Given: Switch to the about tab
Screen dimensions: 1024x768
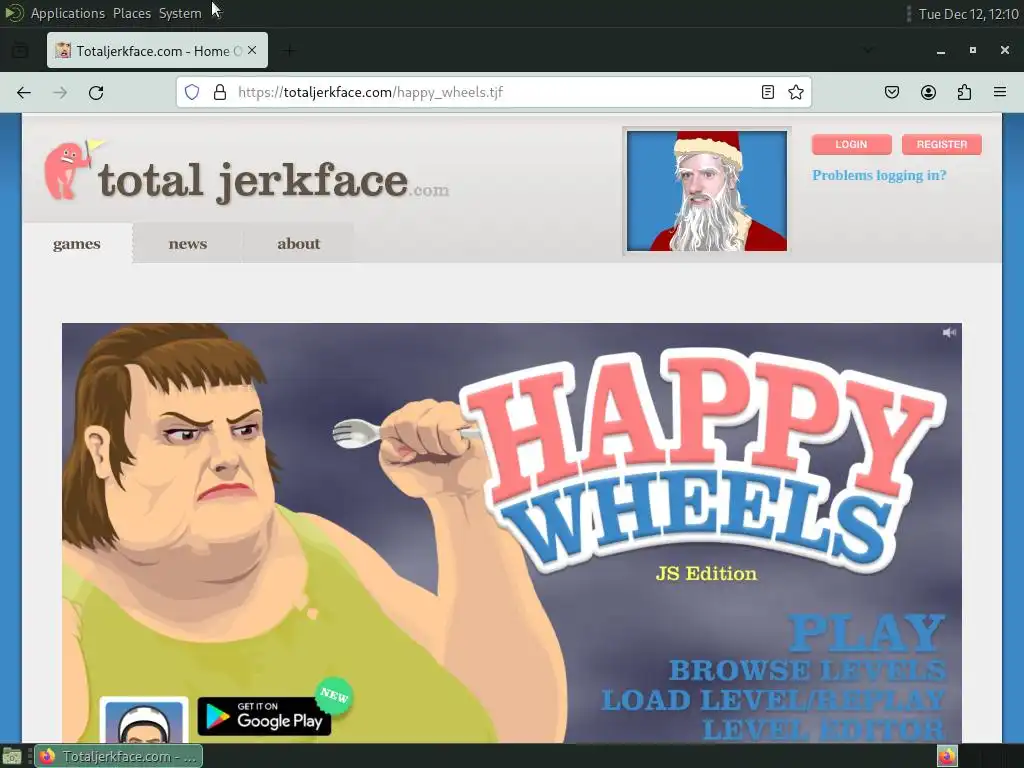Looking at the screenshot, I should click(x=298, y=244).
